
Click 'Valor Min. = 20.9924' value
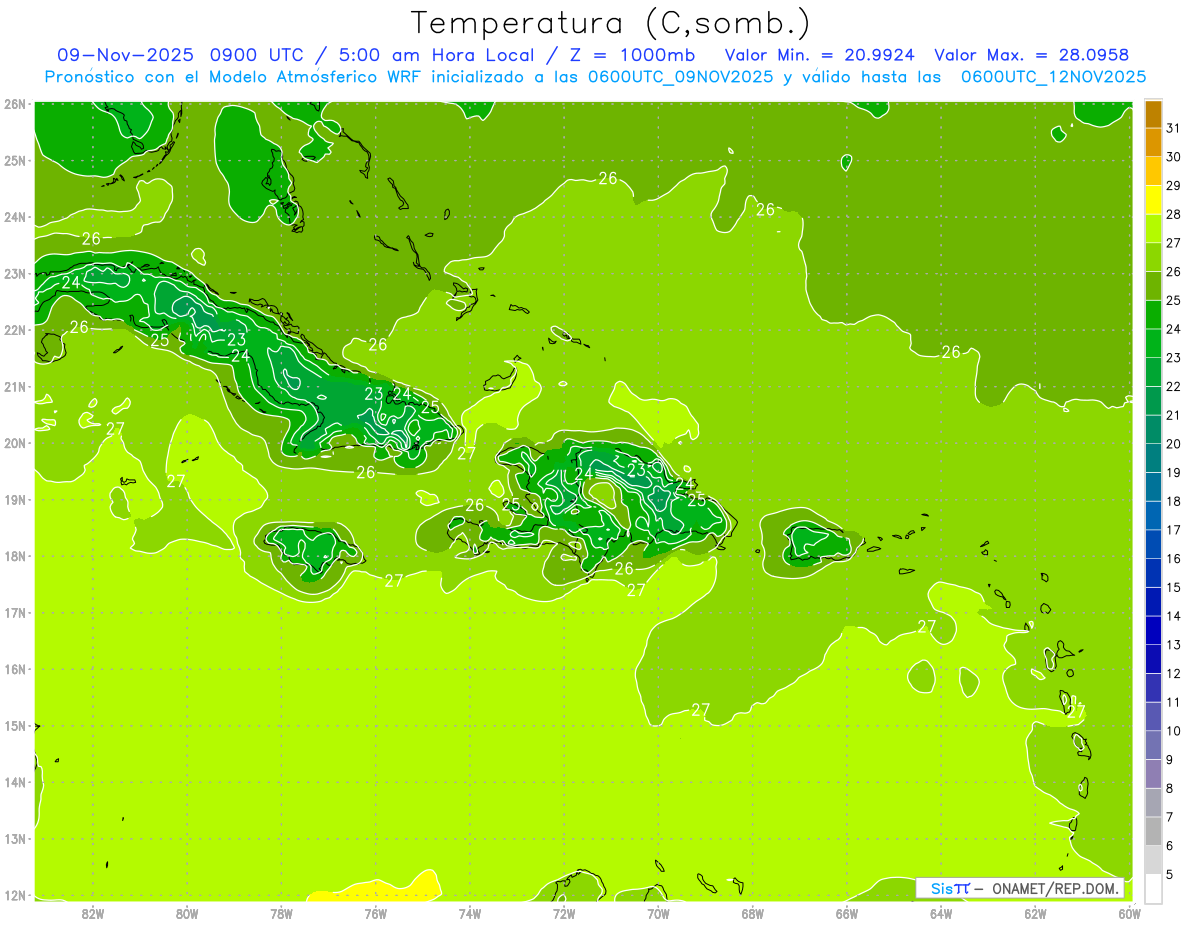click(819, 55)
